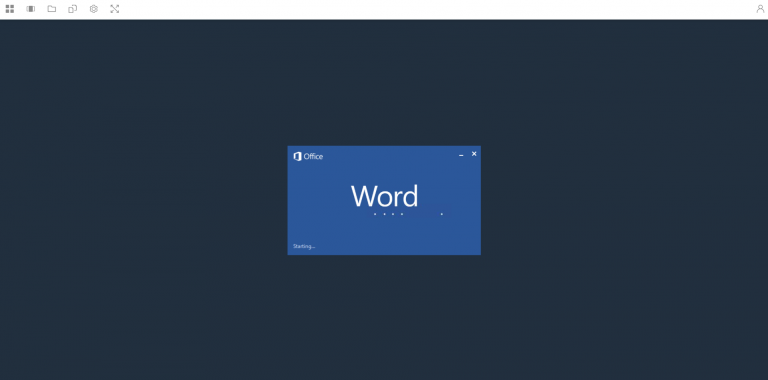The height and width of the screenshot is (380, 768).
Task: Click the lone rightmost loading dot
Action: point(441,214)
